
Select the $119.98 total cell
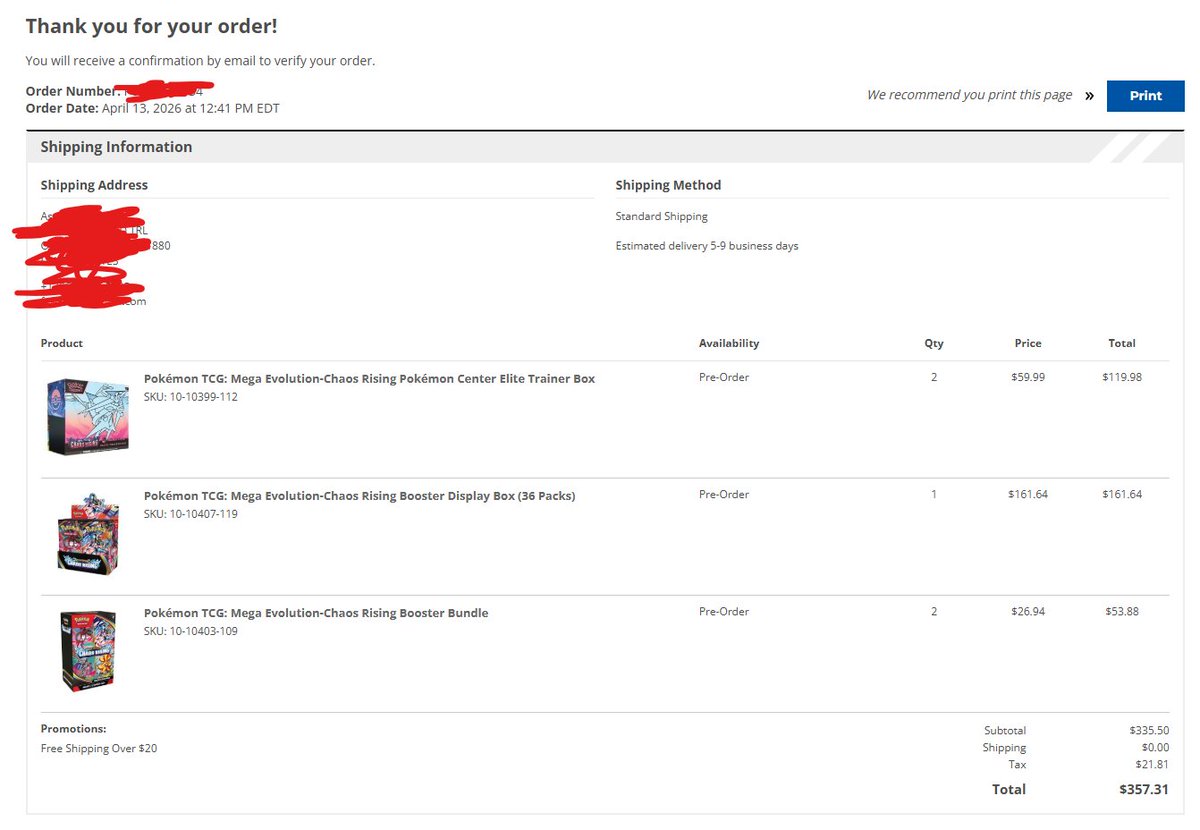tap(1122, 377)
